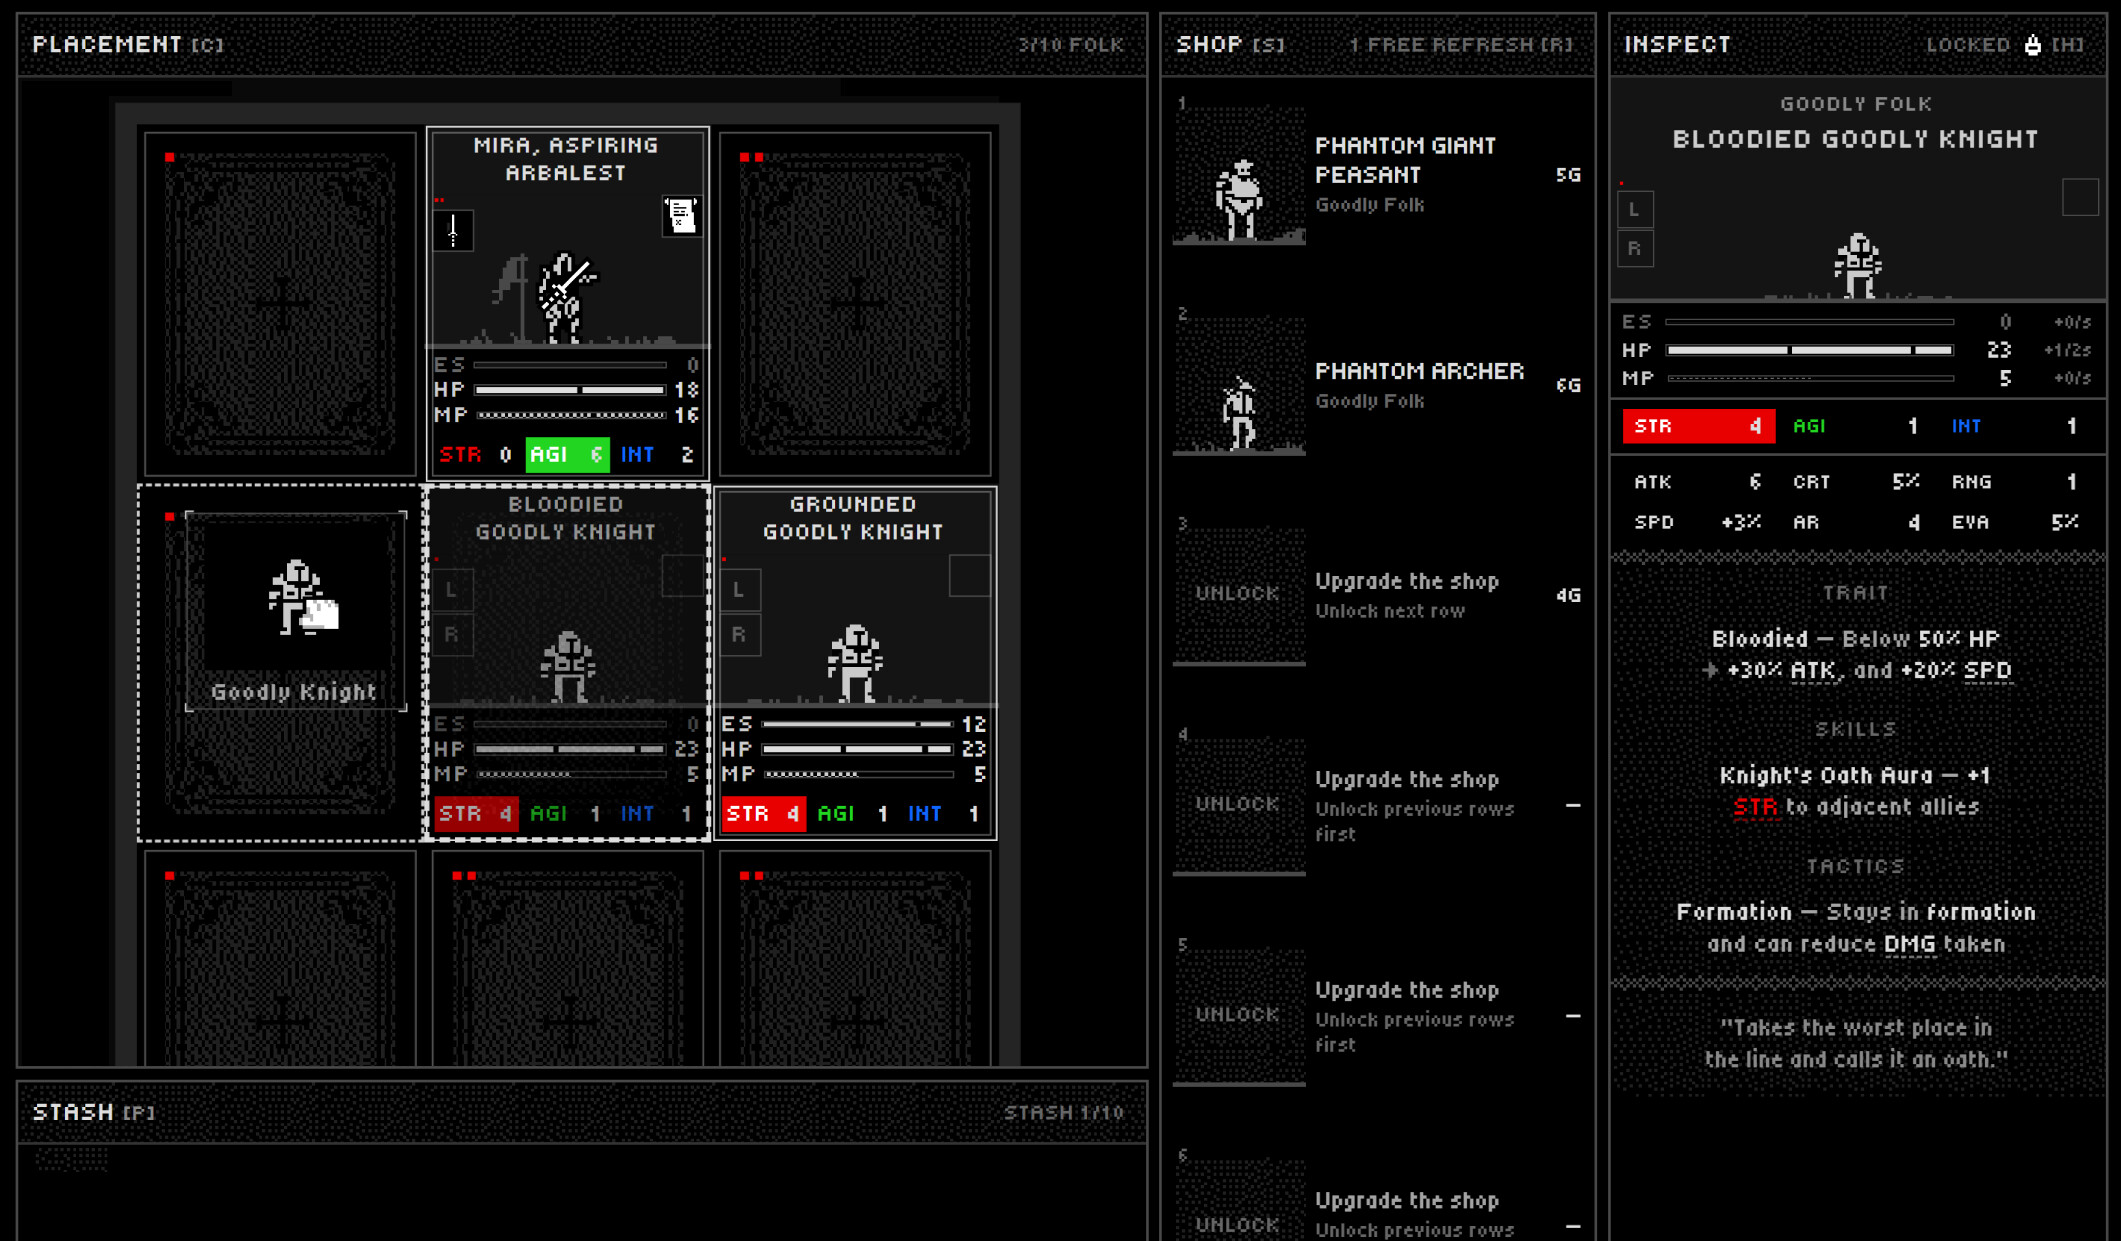The width and height of the screenshot is (2121, 1241).
Task: Click the 'Stash 1/10' counter
Action: point(1064,1112)
